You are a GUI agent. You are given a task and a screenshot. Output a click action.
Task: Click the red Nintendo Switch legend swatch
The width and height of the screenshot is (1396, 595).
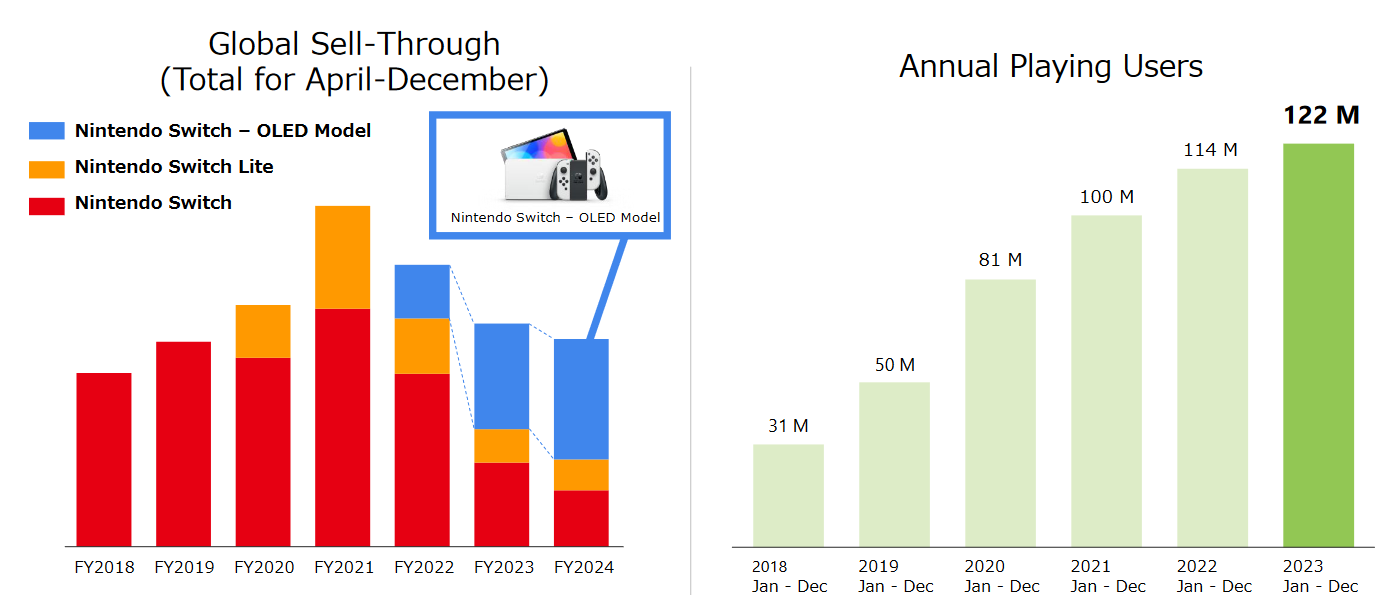click(x=47, y=205)
